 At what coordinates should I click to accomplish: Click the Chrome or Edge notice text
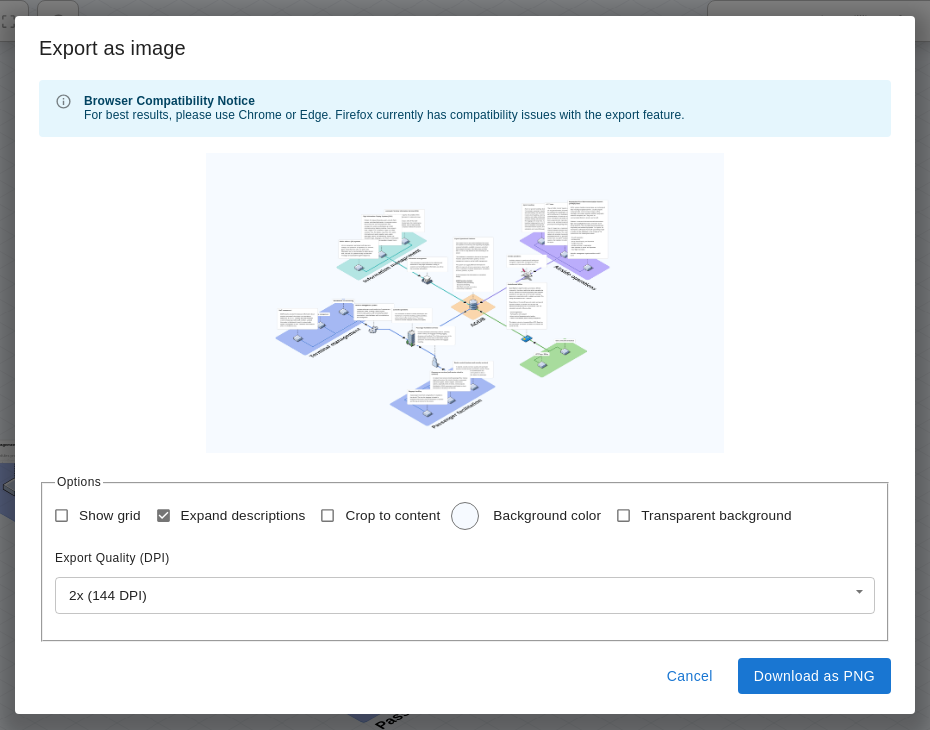[x=384, y=115]
